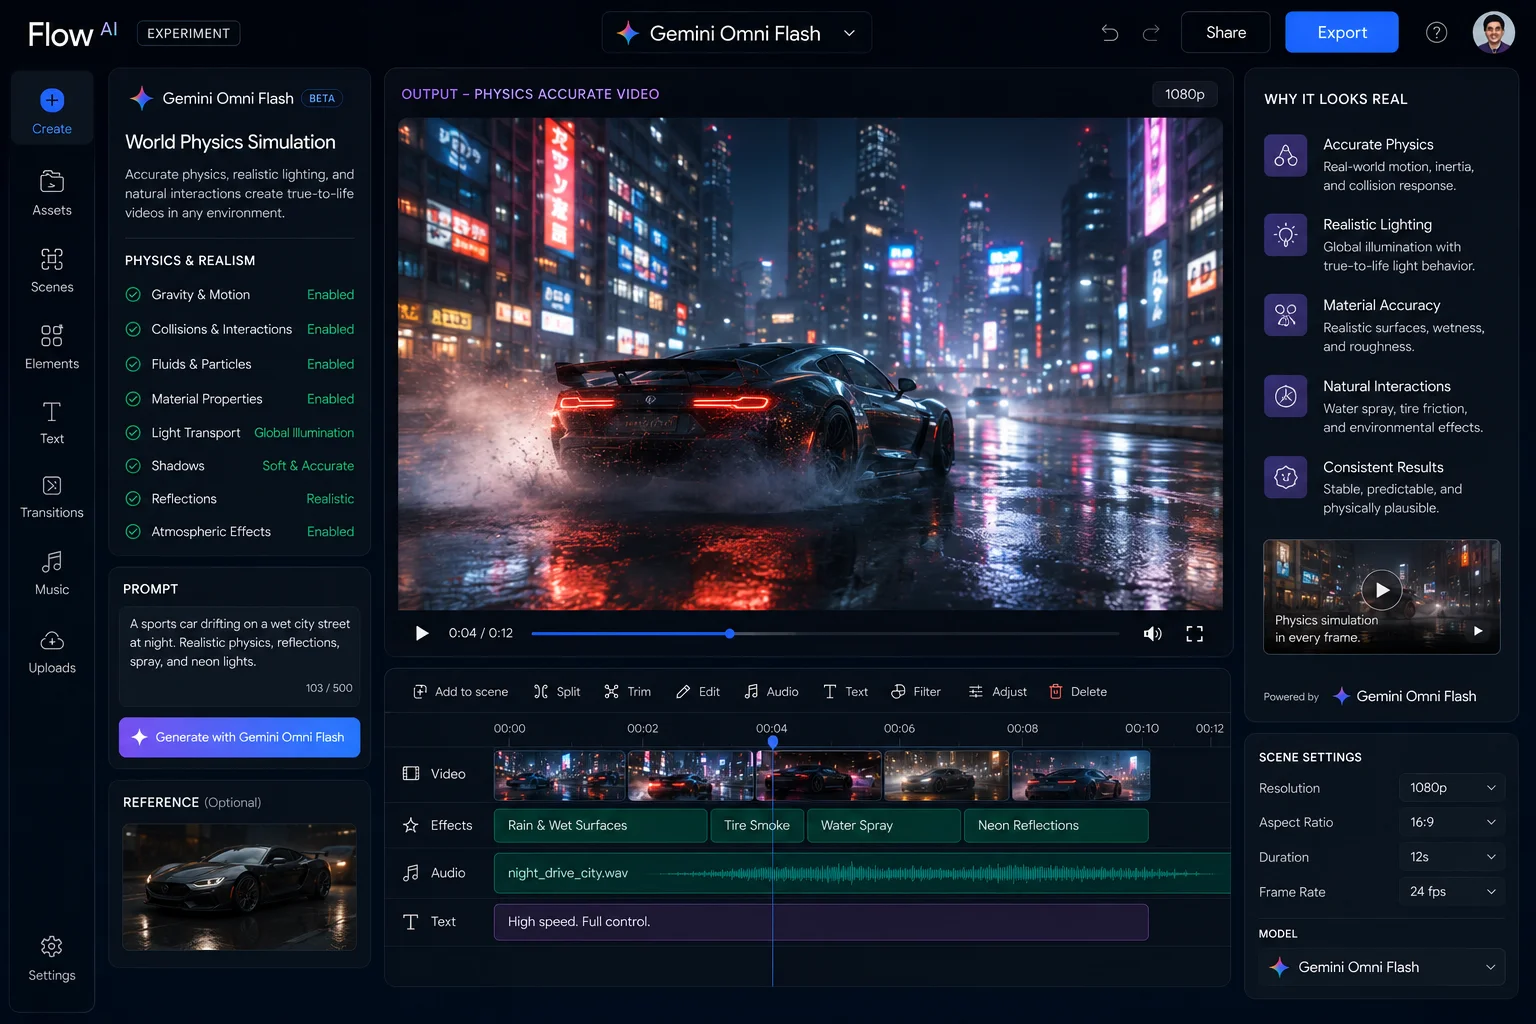Open the Assets panel
Image resolution: width=1536 pixels, height=1024 pixels.
pos(52,193)
